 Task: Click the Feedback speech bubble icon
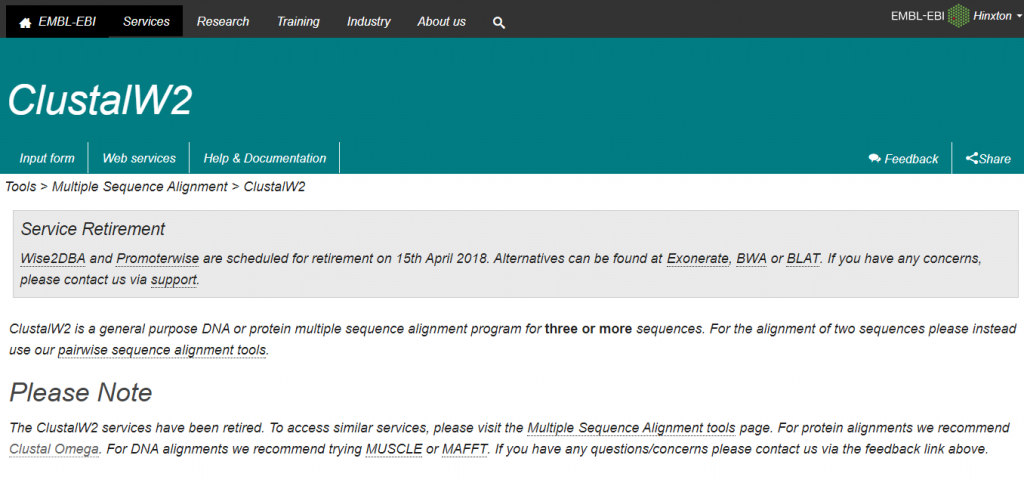click(874, 158)
